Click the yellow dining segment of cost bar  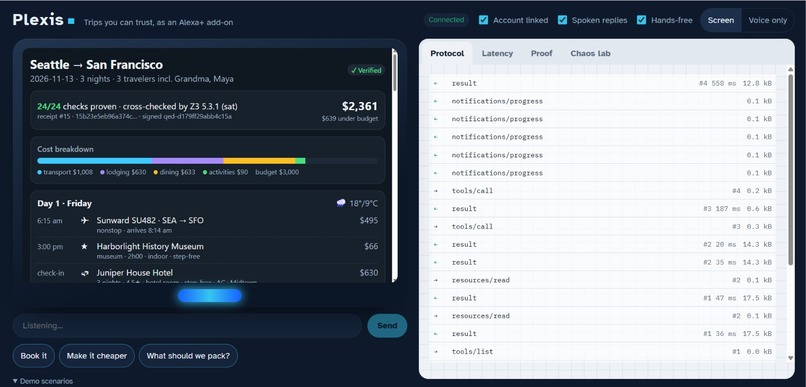pyautogui.click(x=260, y=161)
